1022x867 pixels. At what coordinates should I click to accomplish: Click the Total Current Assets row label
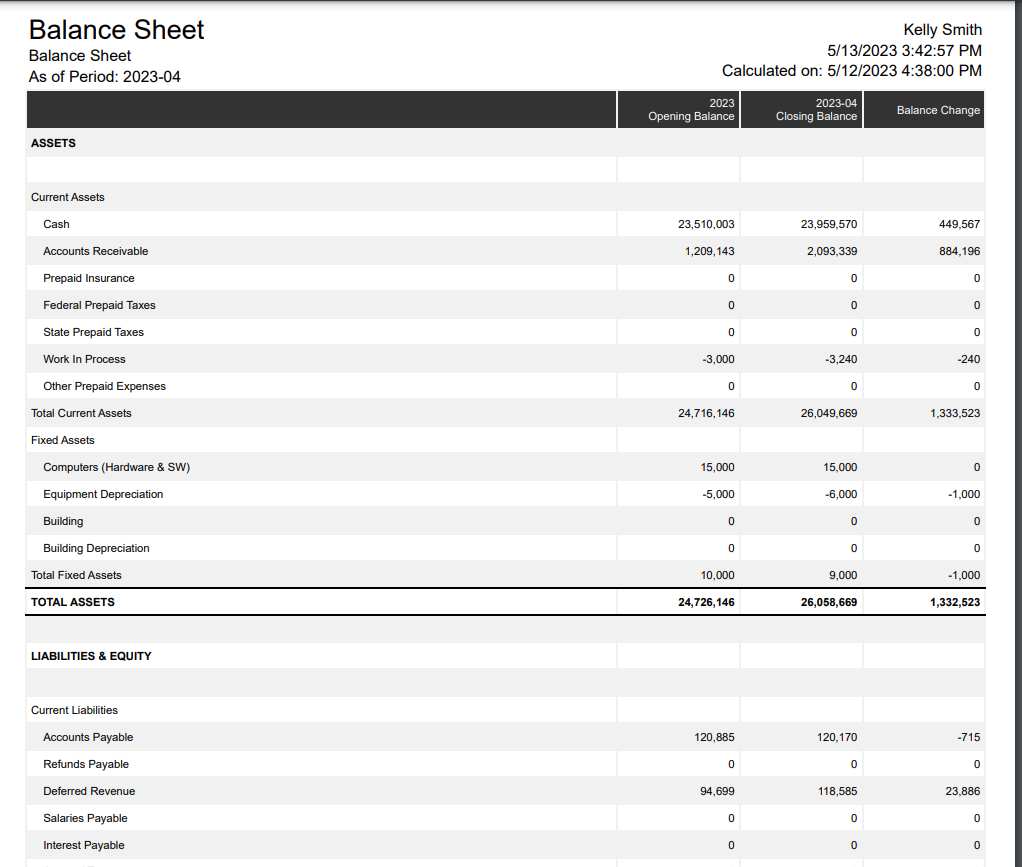(81, 413)
